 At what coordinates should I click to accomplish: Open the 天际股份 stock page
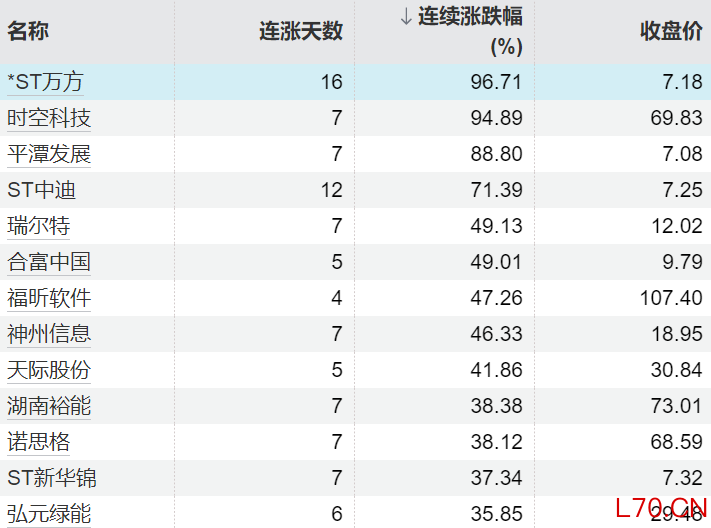[49, 370]
